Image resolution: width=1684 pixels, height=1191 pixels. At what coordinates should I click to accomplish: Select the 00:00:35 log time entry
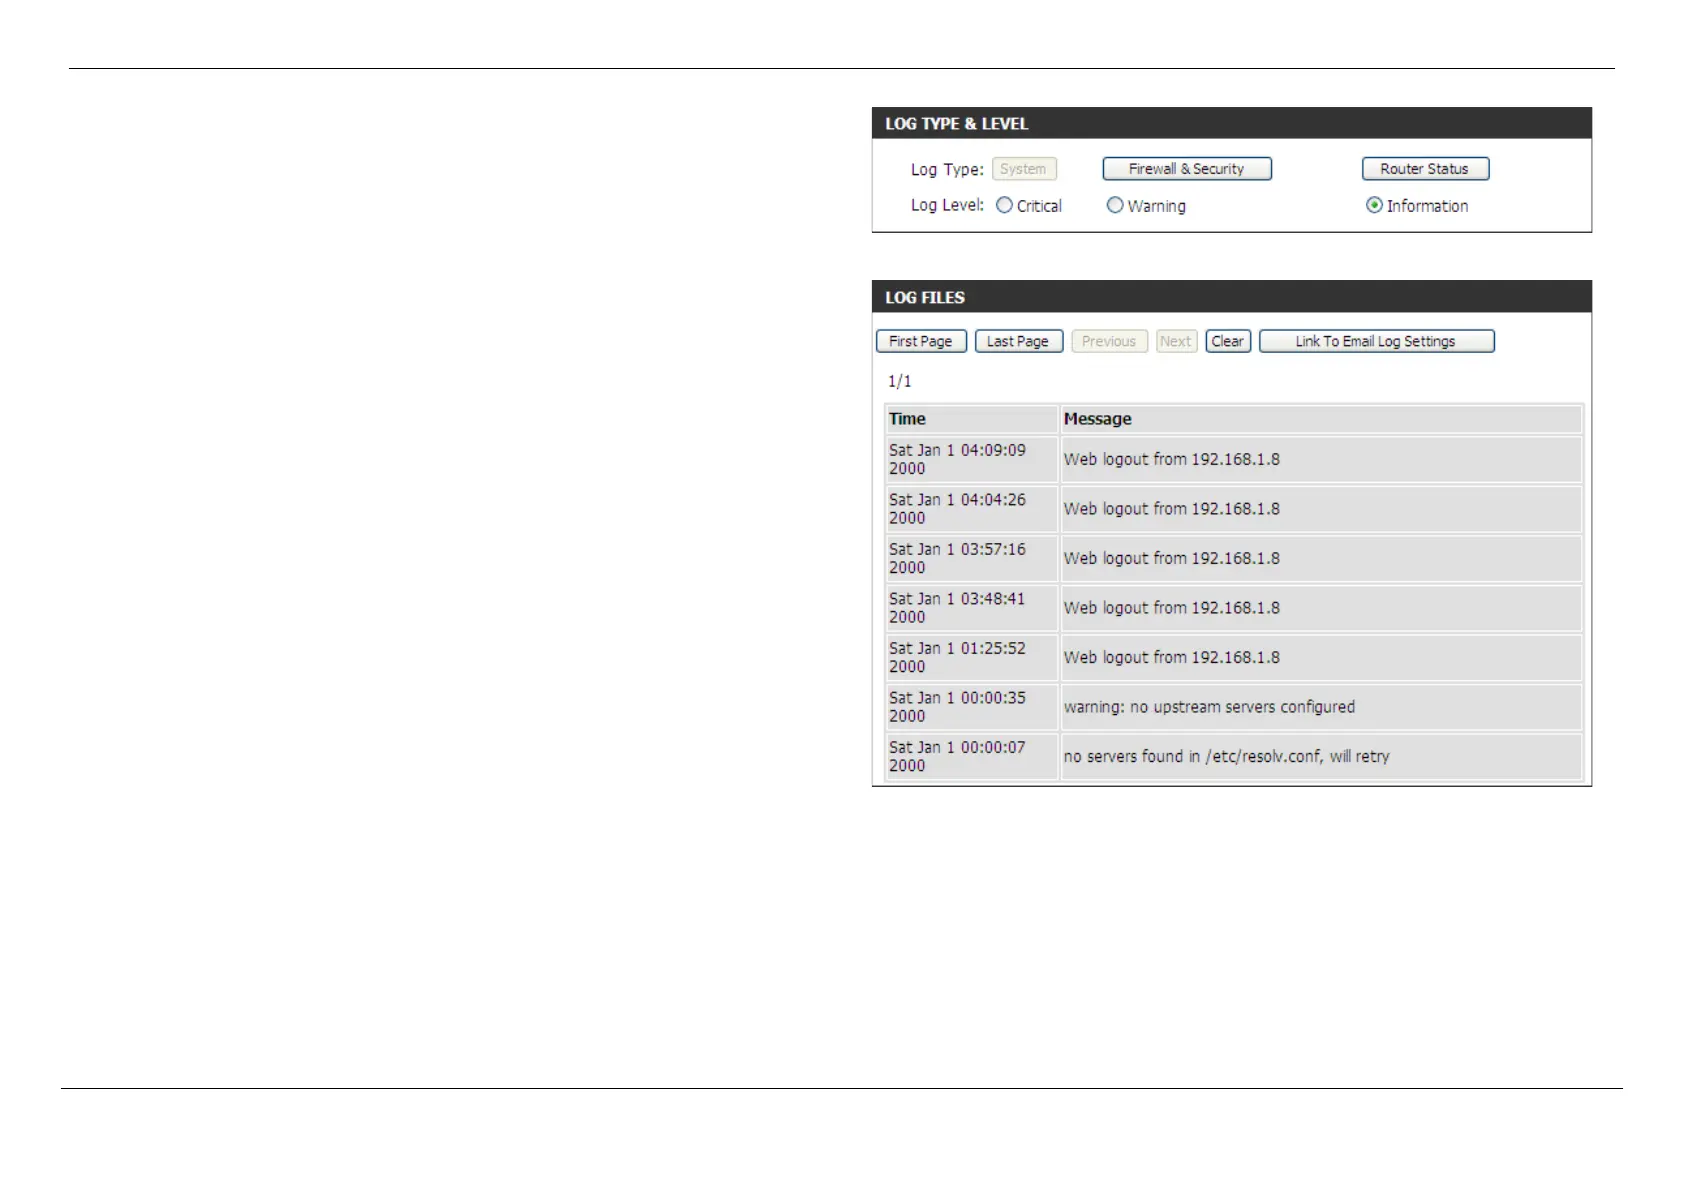(971, 707)
